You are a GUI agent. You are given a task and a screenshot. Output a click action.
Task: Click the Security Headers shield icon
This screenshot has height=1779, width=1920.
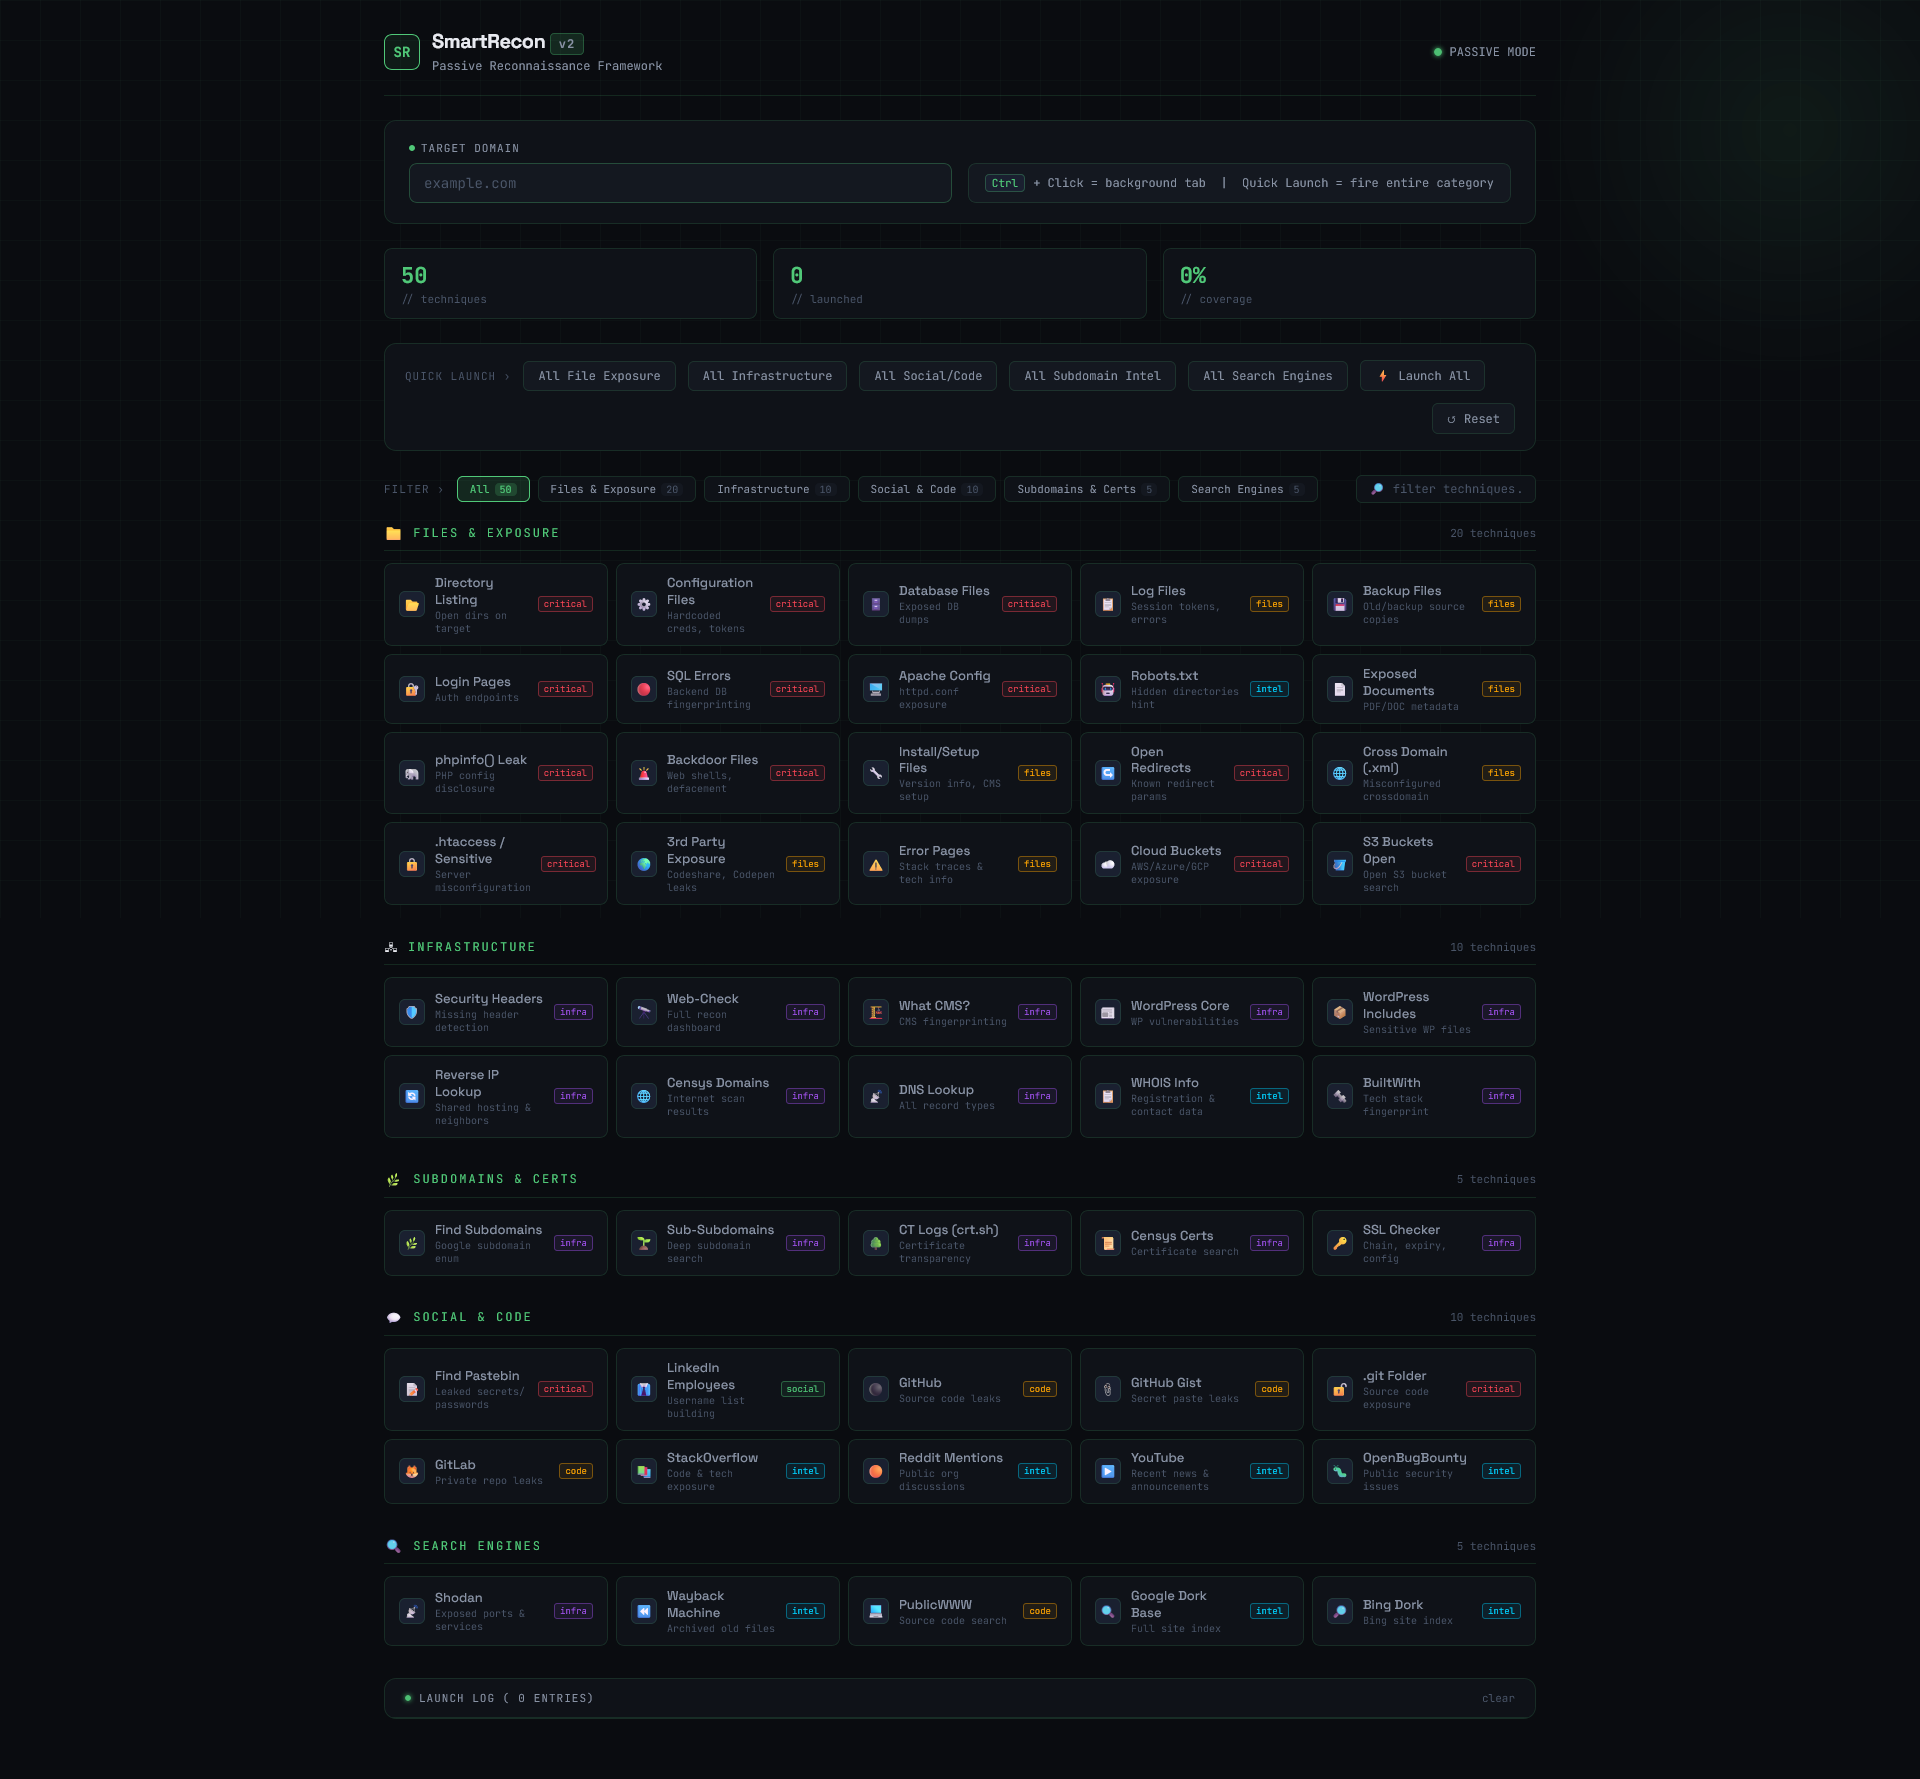pyautogui.click(x=412, y=1012)
